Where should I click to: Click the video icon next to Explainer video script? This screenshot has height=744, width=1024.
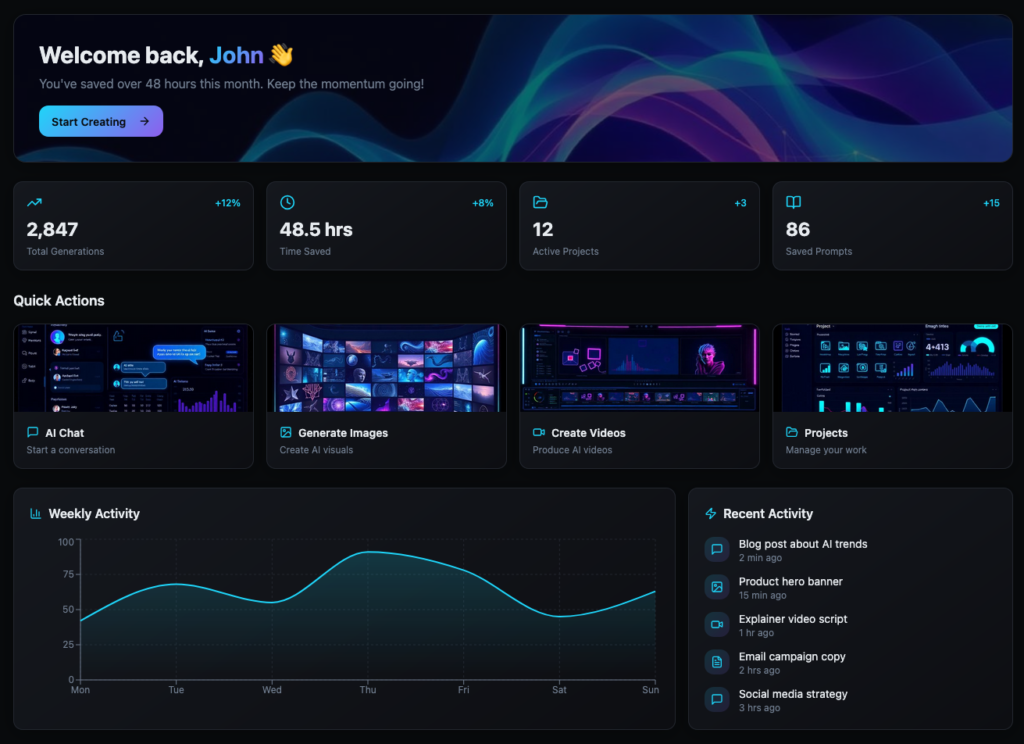(716, 624)
